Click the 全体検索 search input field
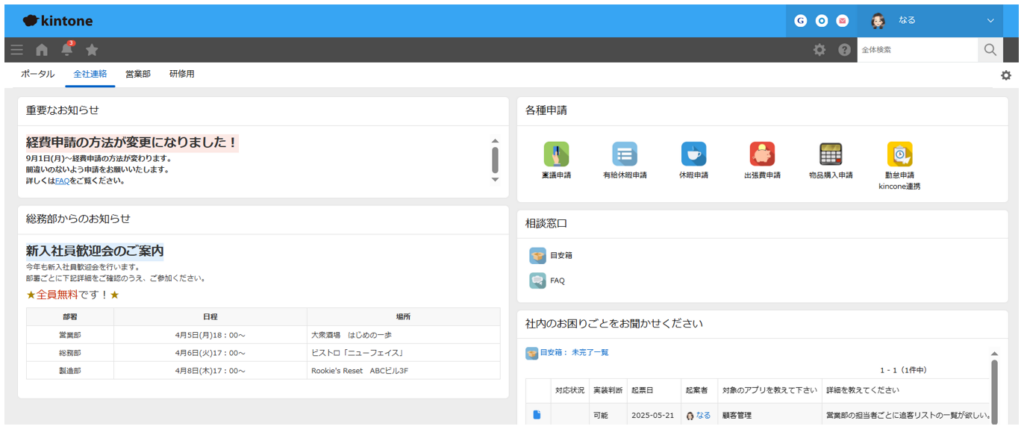 click(916, 50)
